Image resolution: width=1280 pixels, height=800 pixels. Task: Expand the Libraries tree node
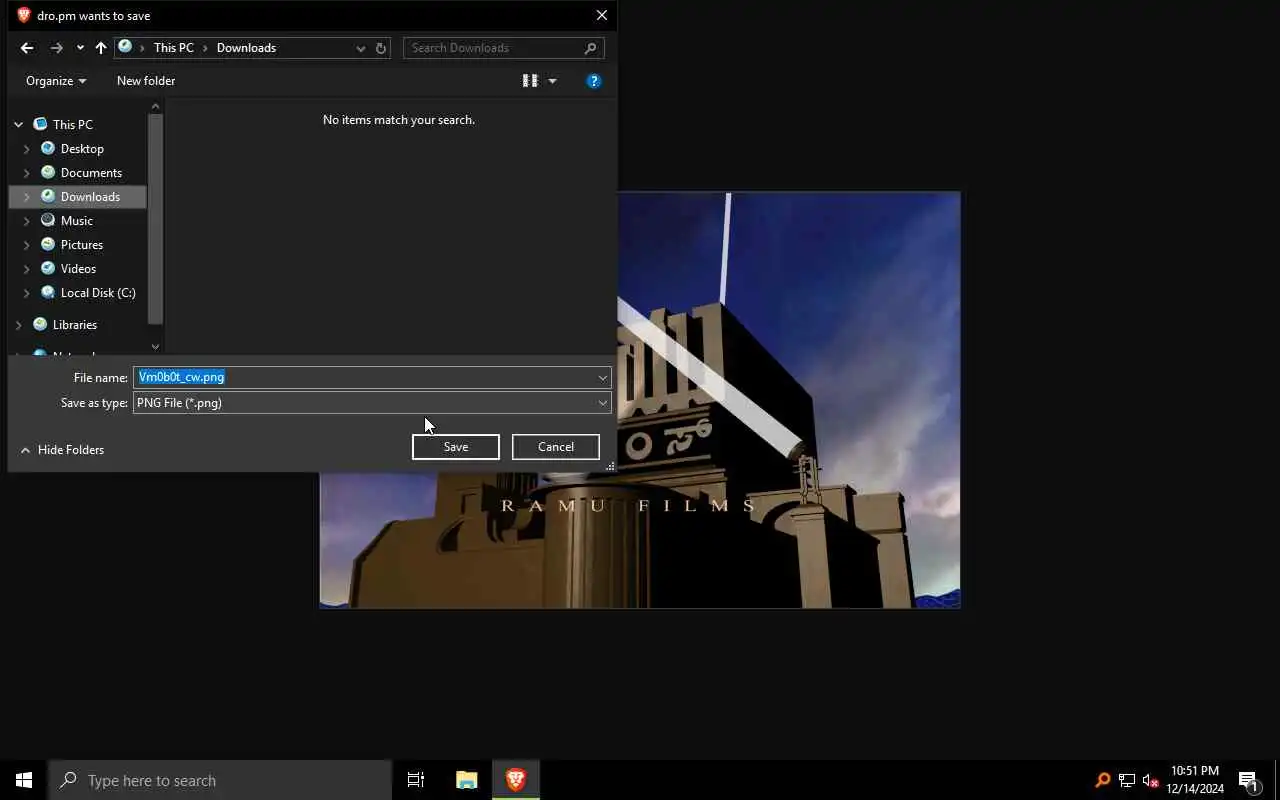click(x=18, y=325)
